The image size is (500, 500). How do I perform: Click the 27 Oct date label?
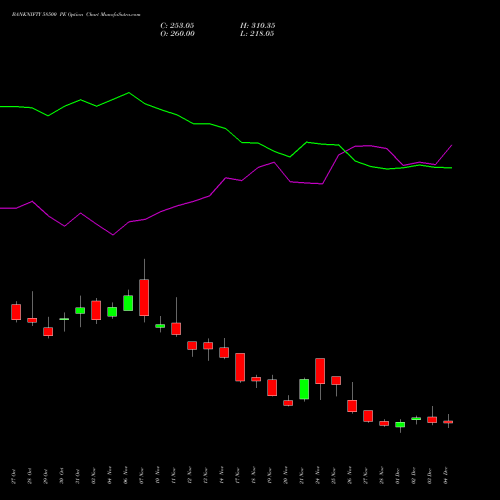point(13,476)
